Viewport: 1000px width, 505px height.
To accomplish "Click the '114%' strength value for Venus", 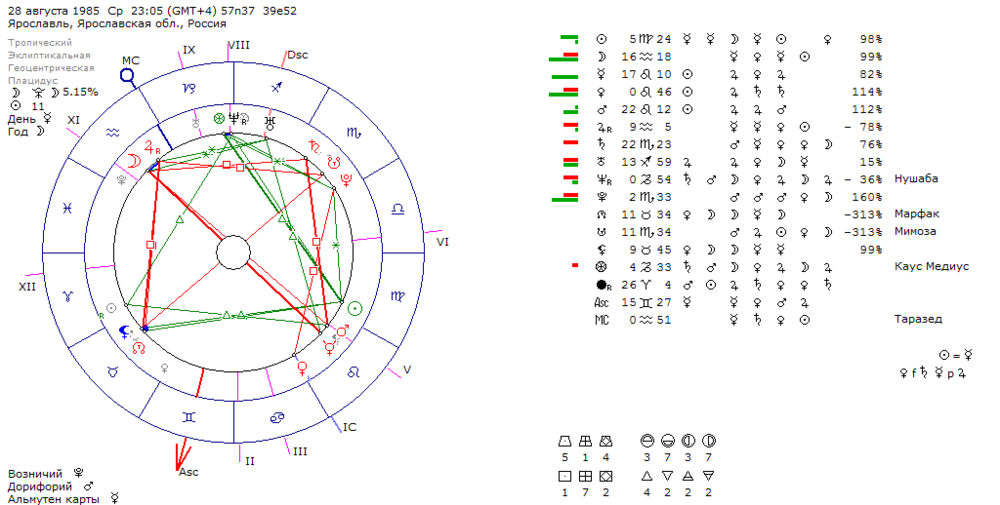I will tap(867, 92).
